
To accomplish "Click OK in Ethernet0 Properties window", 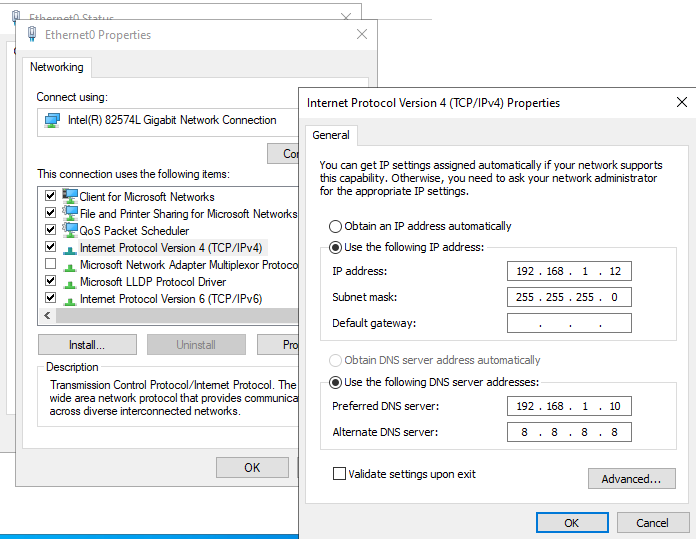I will pyautogui.click(x=252, y=468).
